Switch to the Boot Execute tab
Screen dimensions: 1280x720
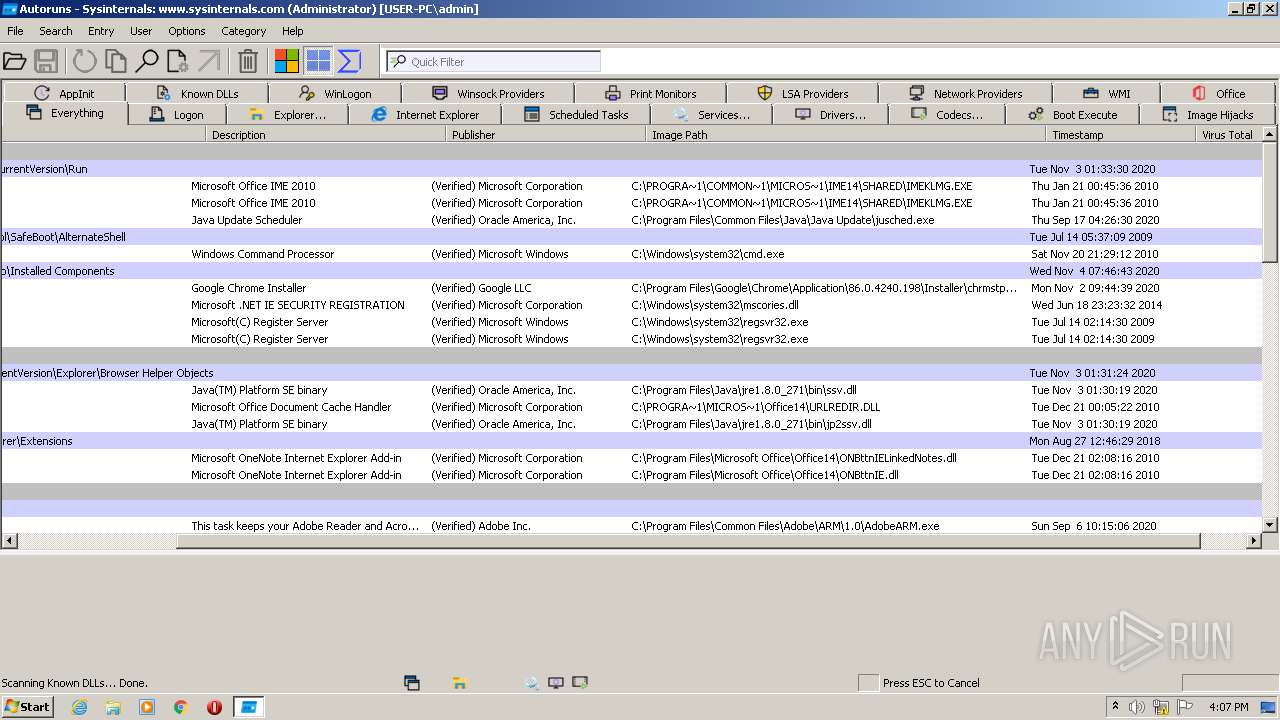(x=1073, y=115)
